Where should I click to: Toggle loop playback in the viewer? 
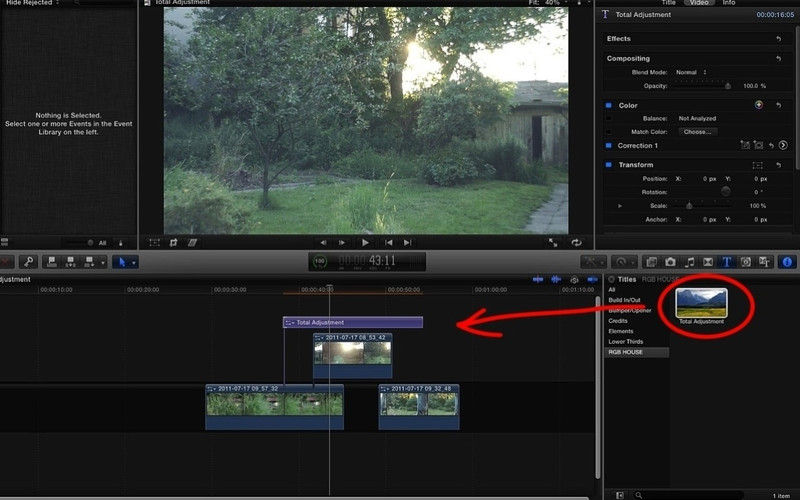click(x=577, y=243)
